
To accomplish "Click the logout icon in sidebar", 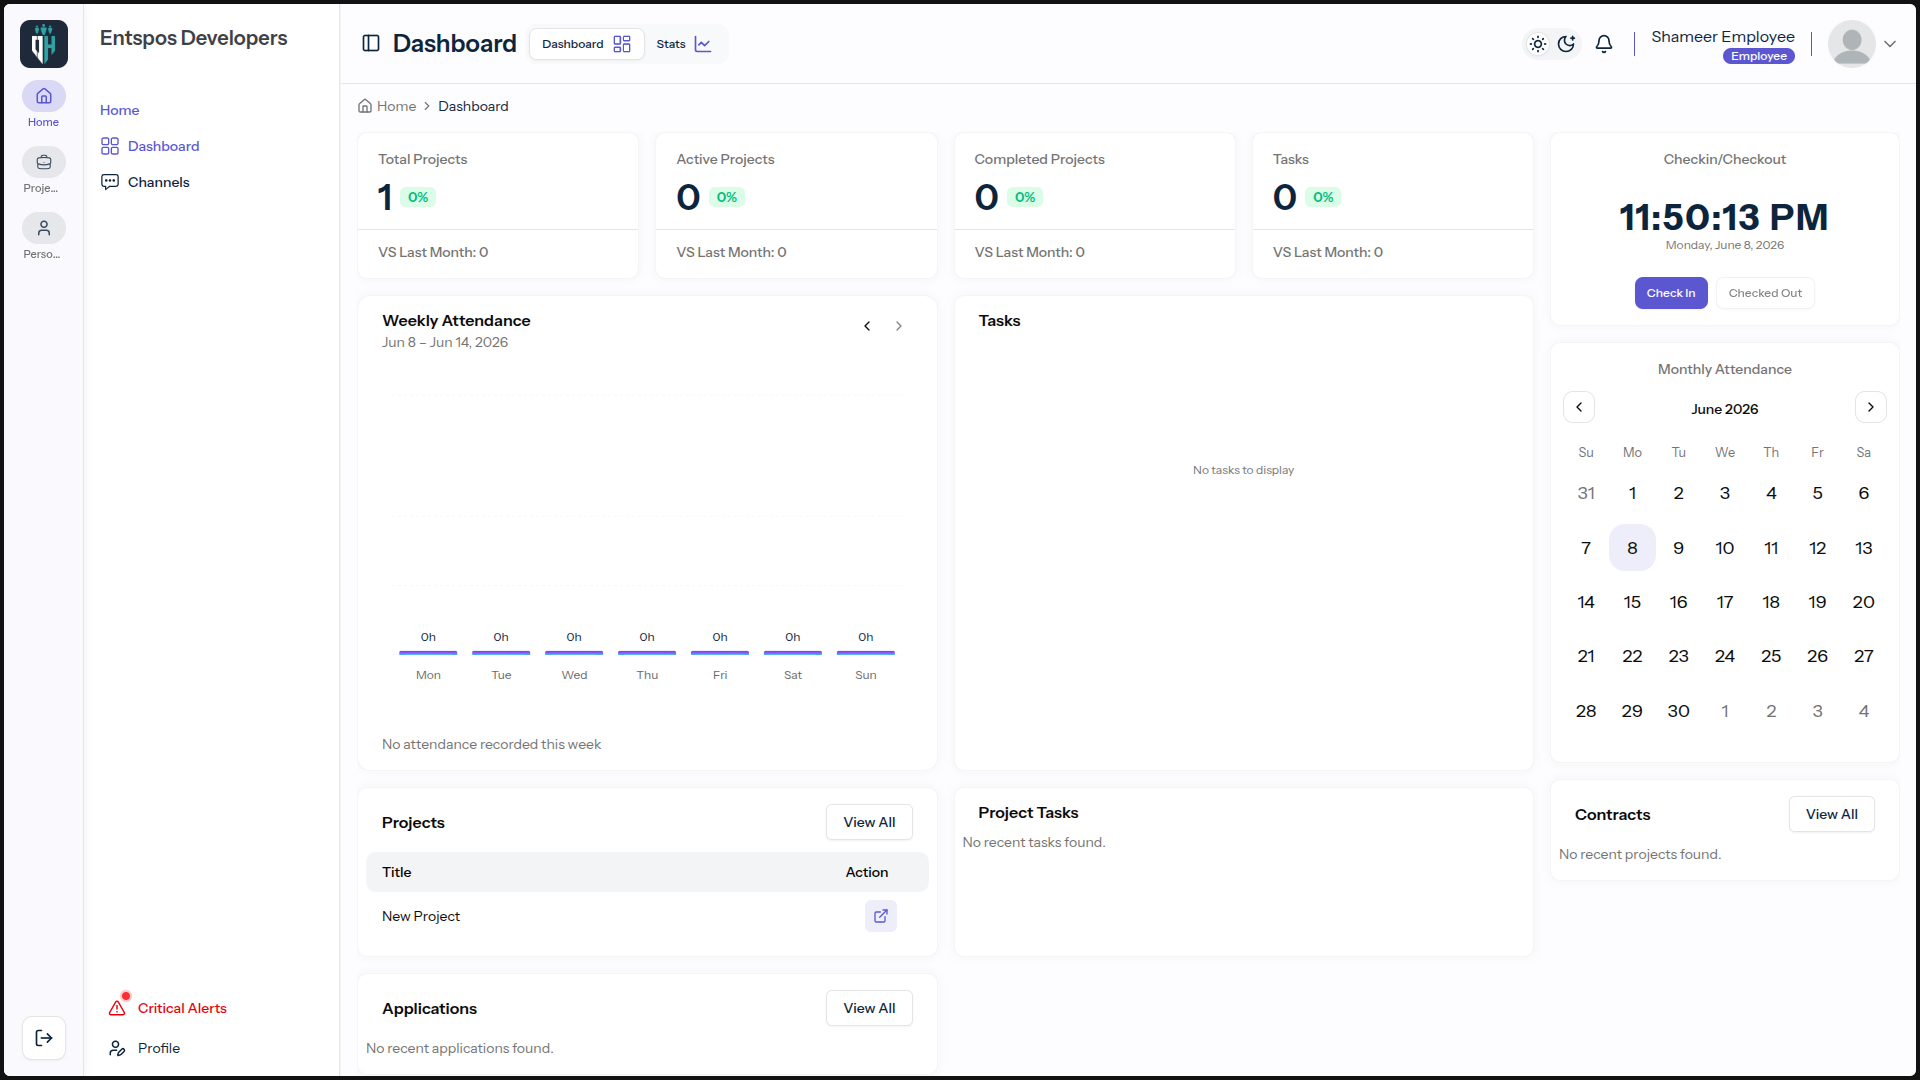I will point(44,1038).
